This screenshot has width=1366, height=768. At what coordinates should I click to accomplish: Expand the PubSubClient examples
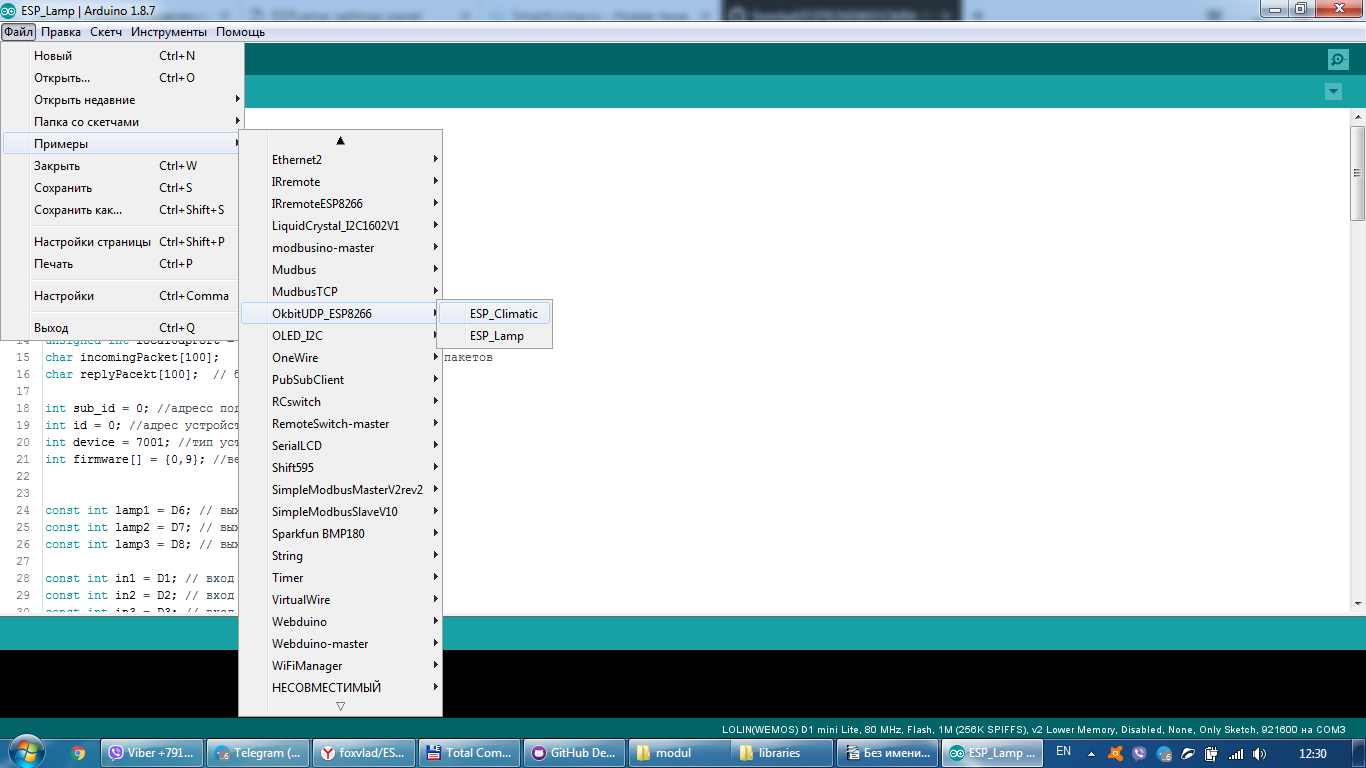(340, 380)
